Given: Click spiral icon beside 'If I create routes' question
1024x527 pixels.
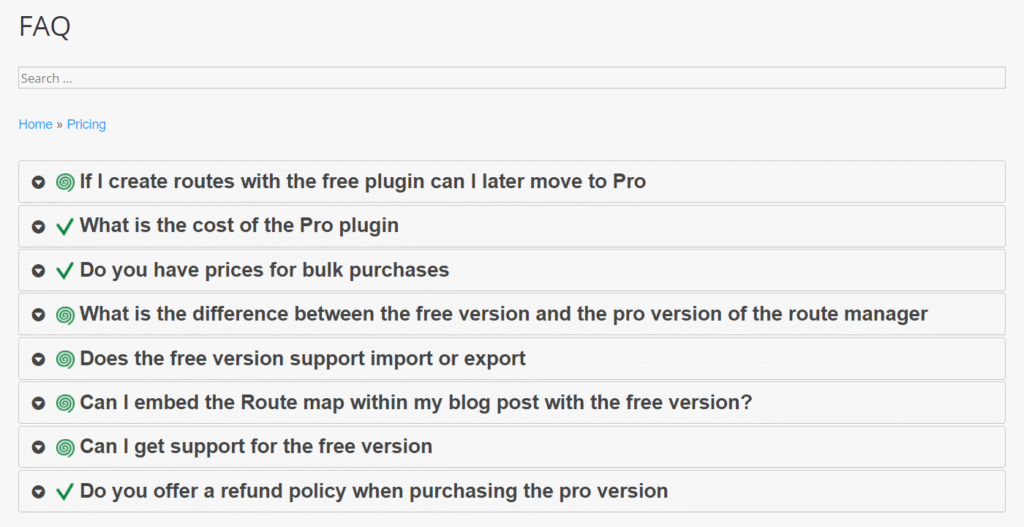Looking at the screenshot, I should (65, 182).
